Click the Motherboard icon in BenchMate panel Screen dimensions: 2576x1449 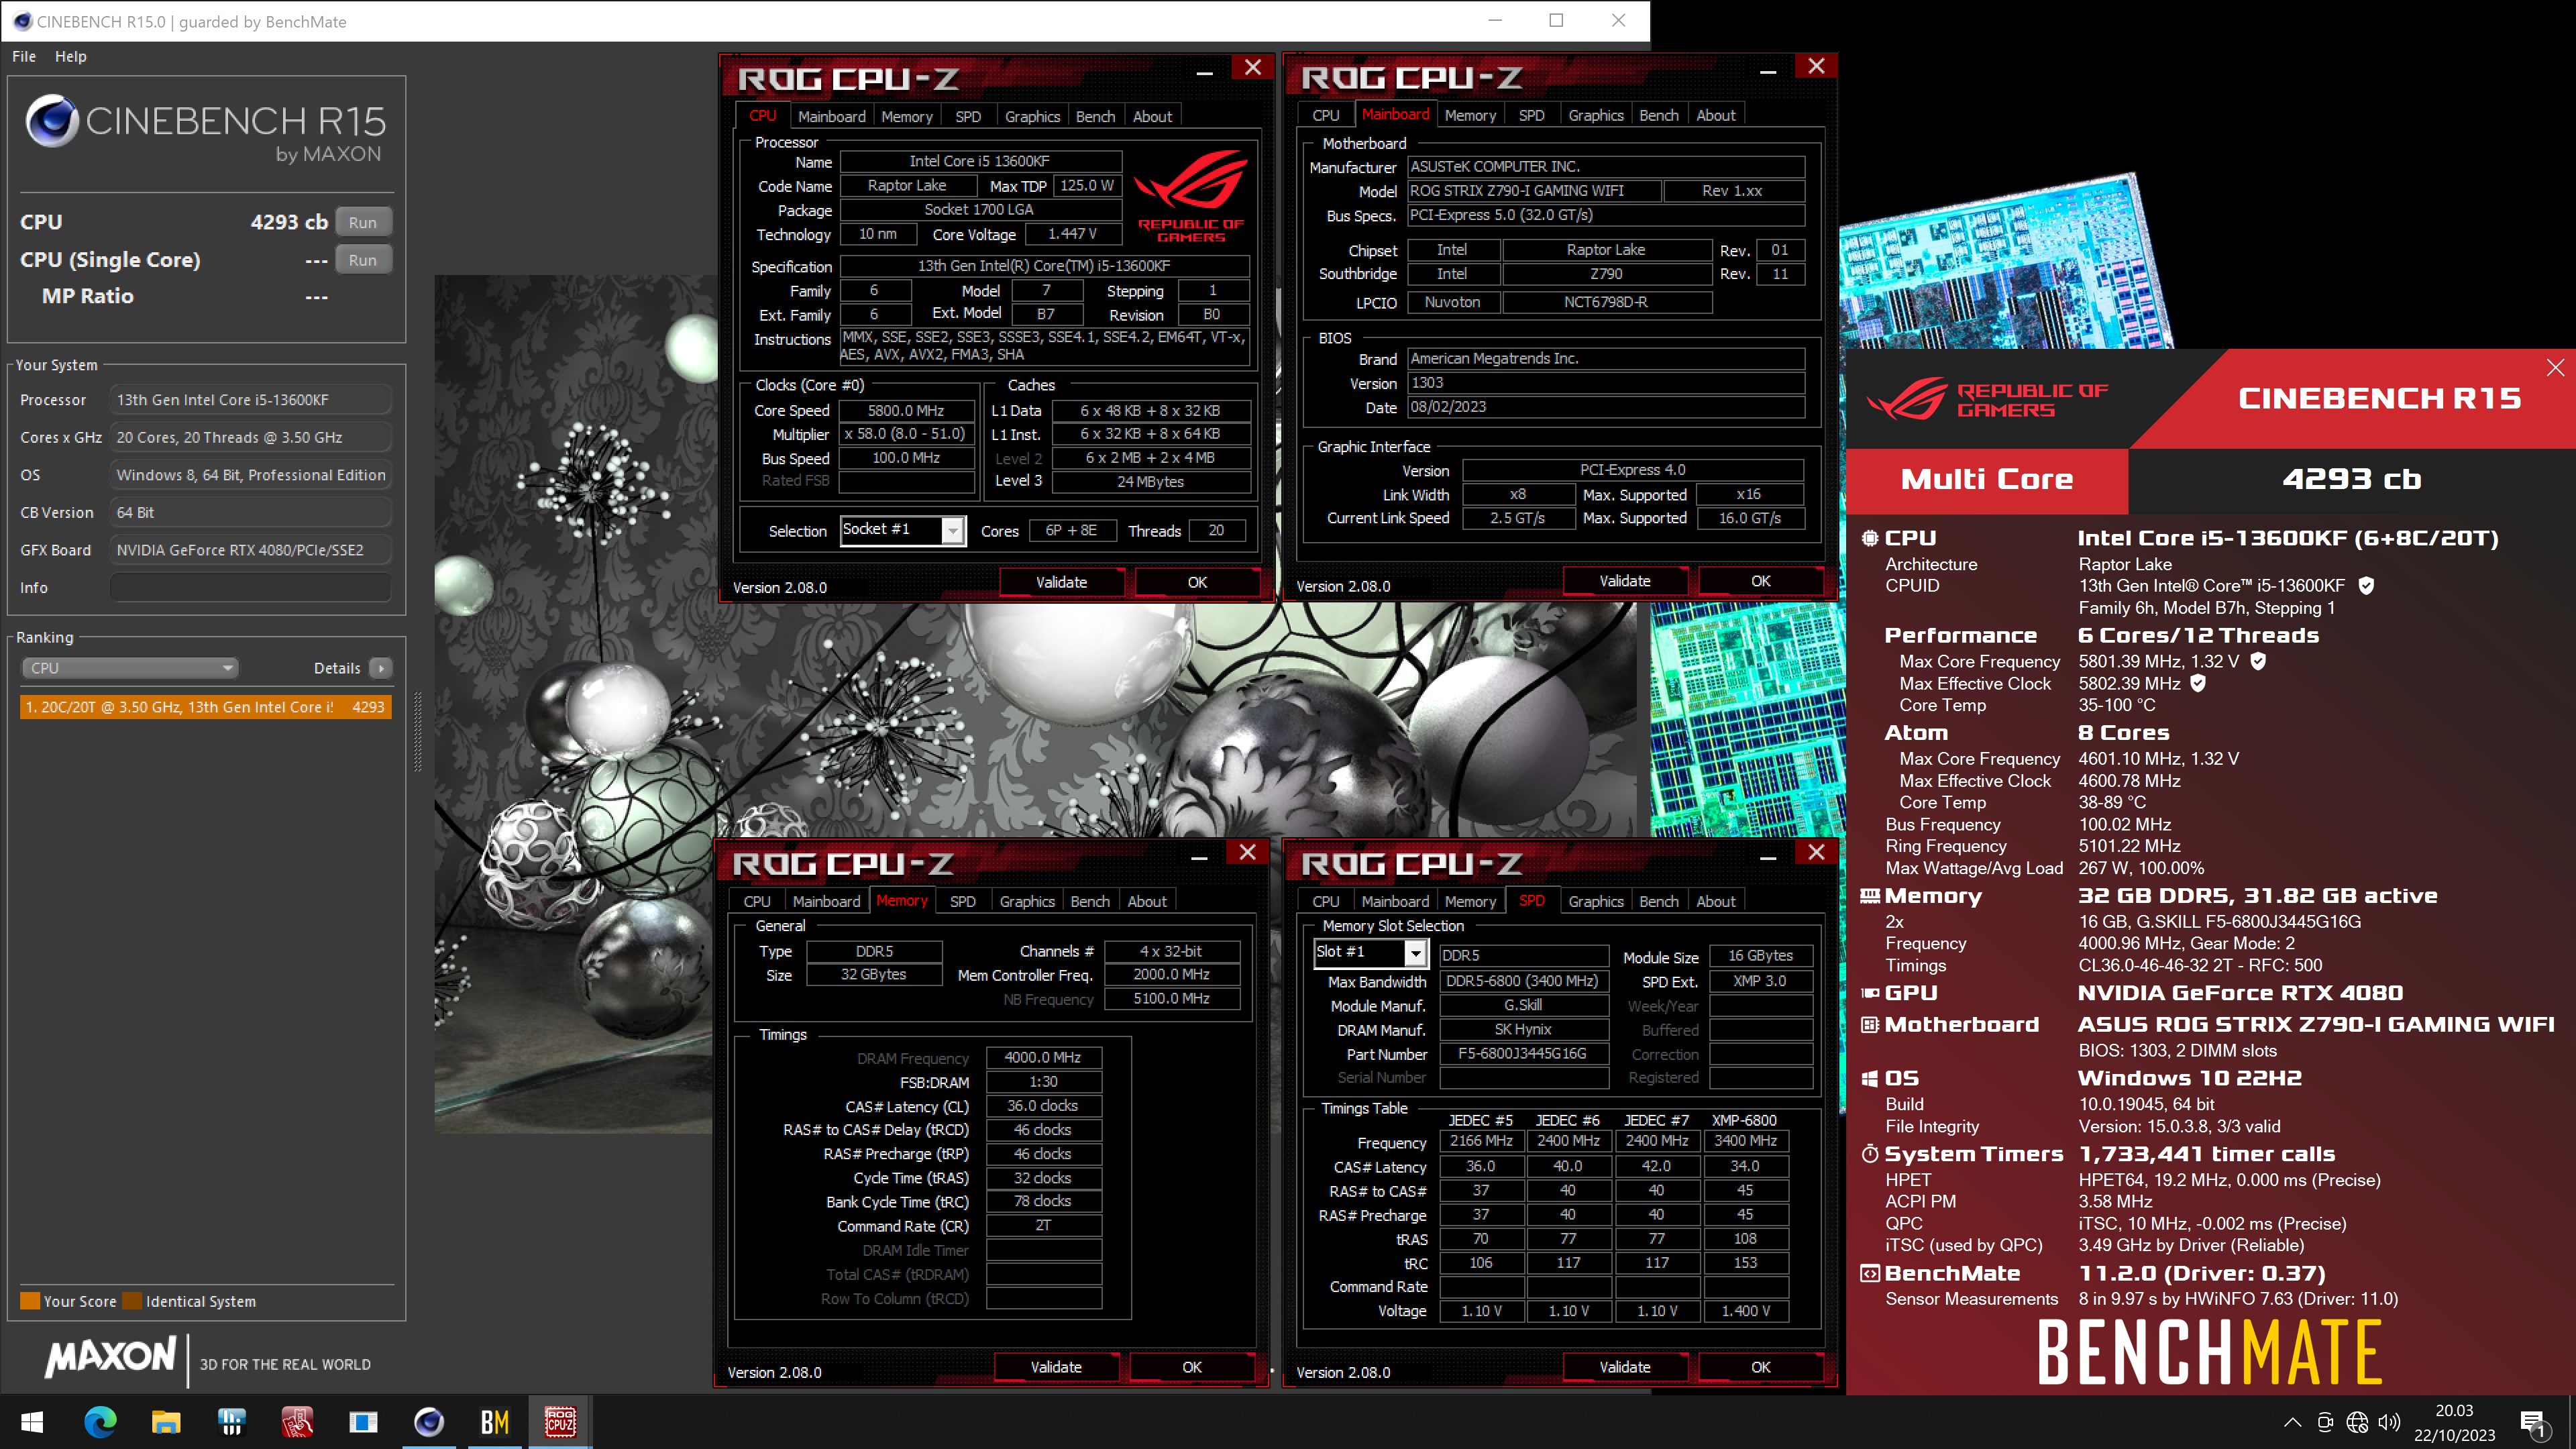coord(1869,1024)
